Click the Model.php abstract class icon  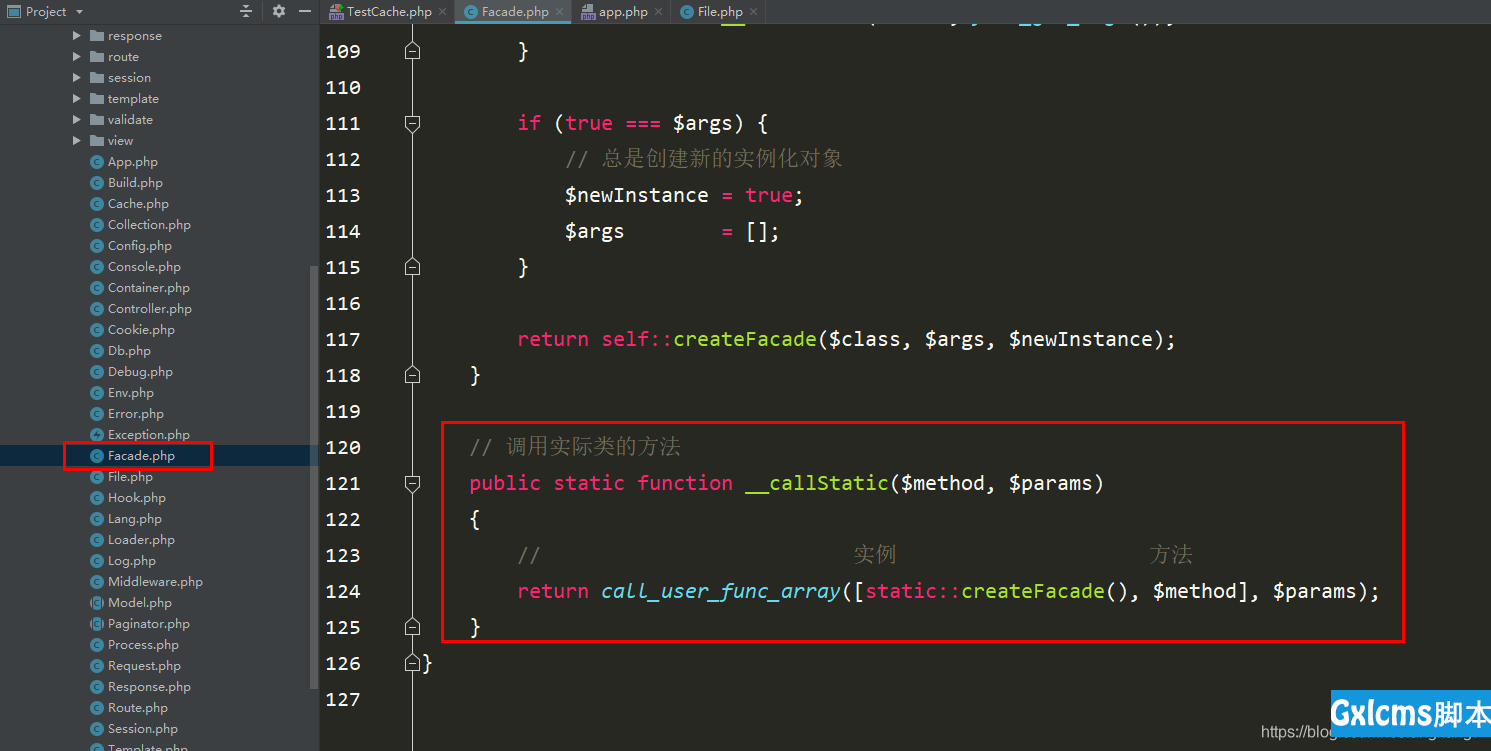97,603
